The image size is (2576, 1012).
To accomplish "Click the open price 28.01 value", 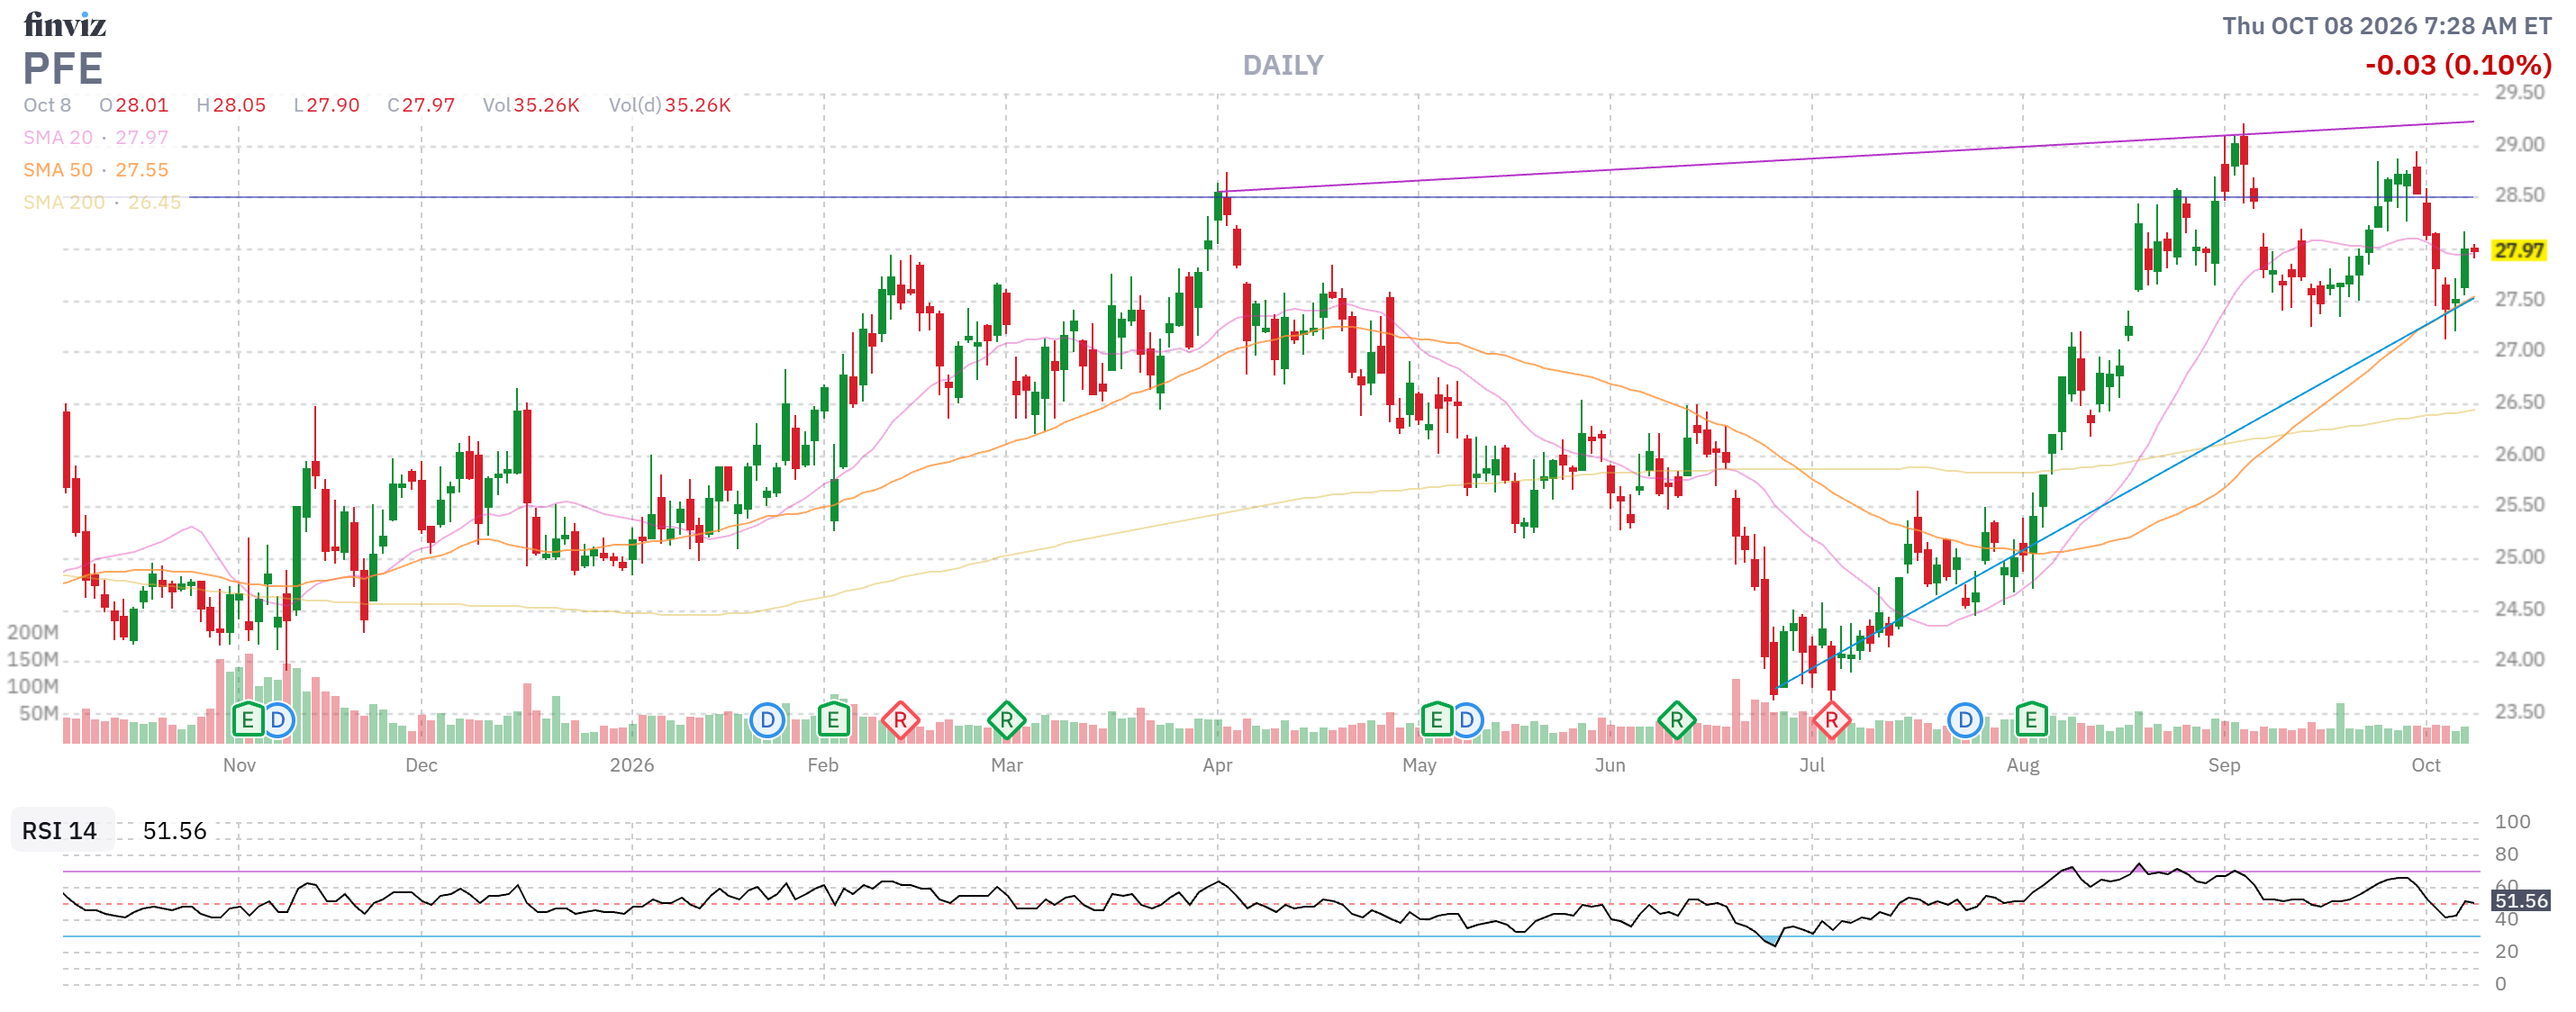I will tap(141, 105).
